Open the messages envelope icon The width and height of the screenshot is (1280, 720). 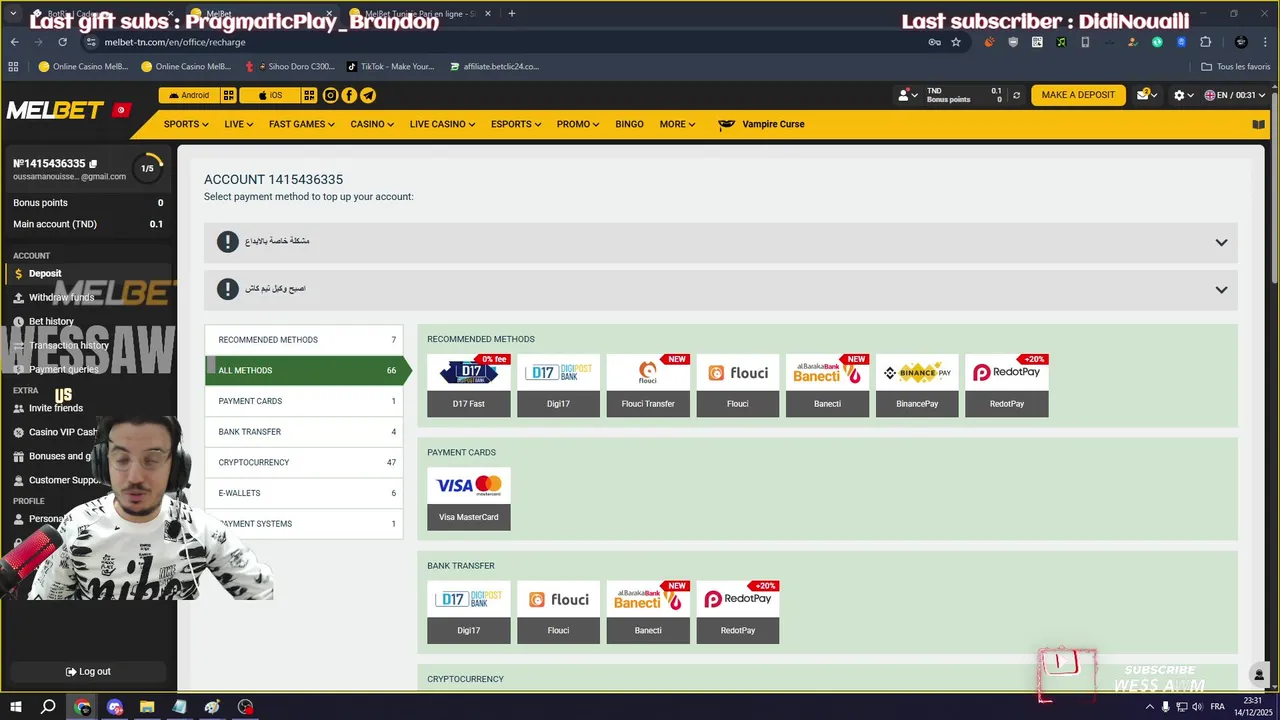tap(1142, 95)
